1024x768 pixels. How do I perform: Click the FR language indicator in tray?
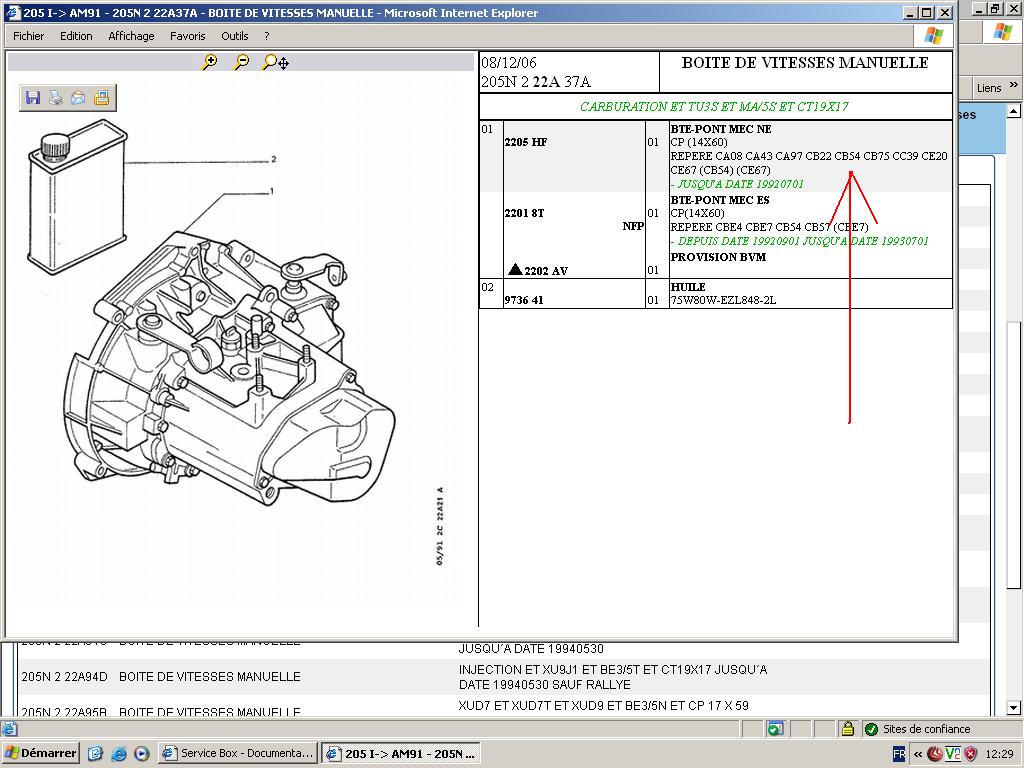[899, 754]
